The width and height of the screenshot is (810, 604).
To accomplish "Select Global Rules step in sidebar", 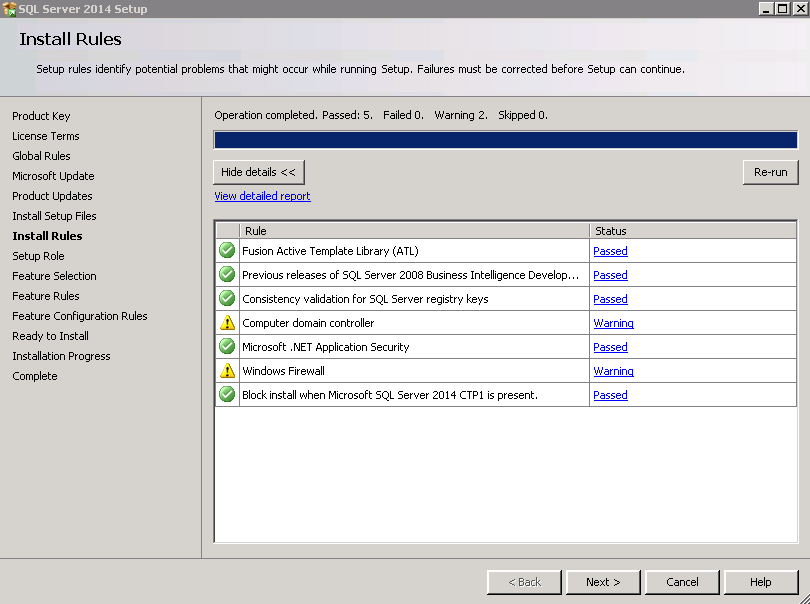I will click(41, 156).
